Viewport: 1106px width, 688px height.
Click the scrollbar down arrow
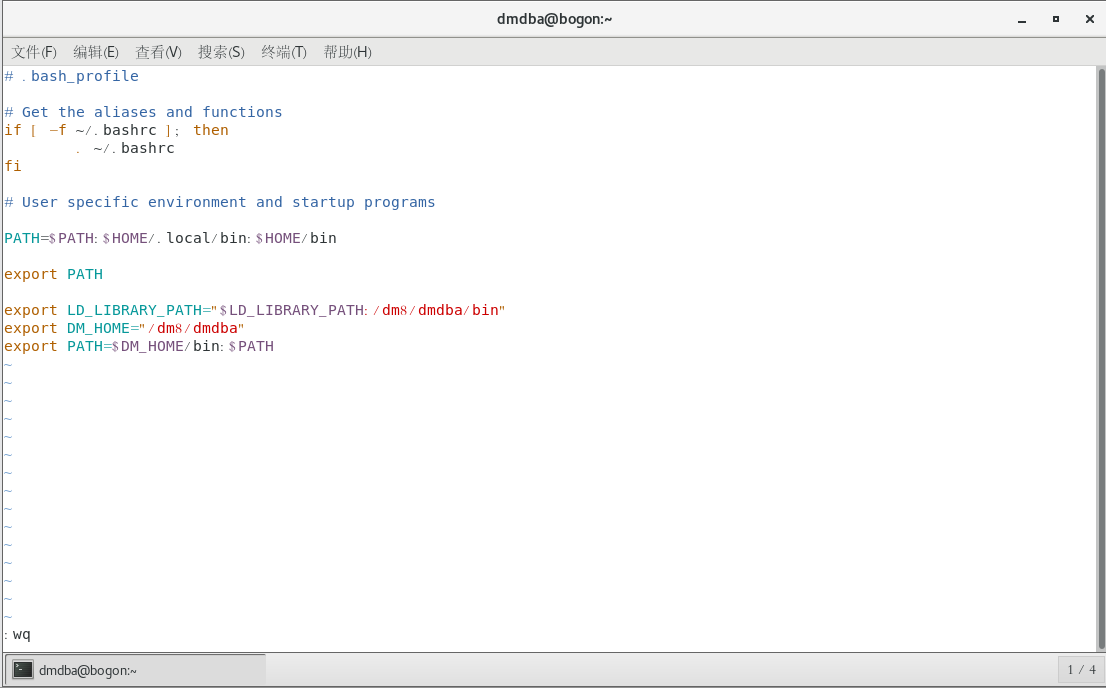point(1099,644)
